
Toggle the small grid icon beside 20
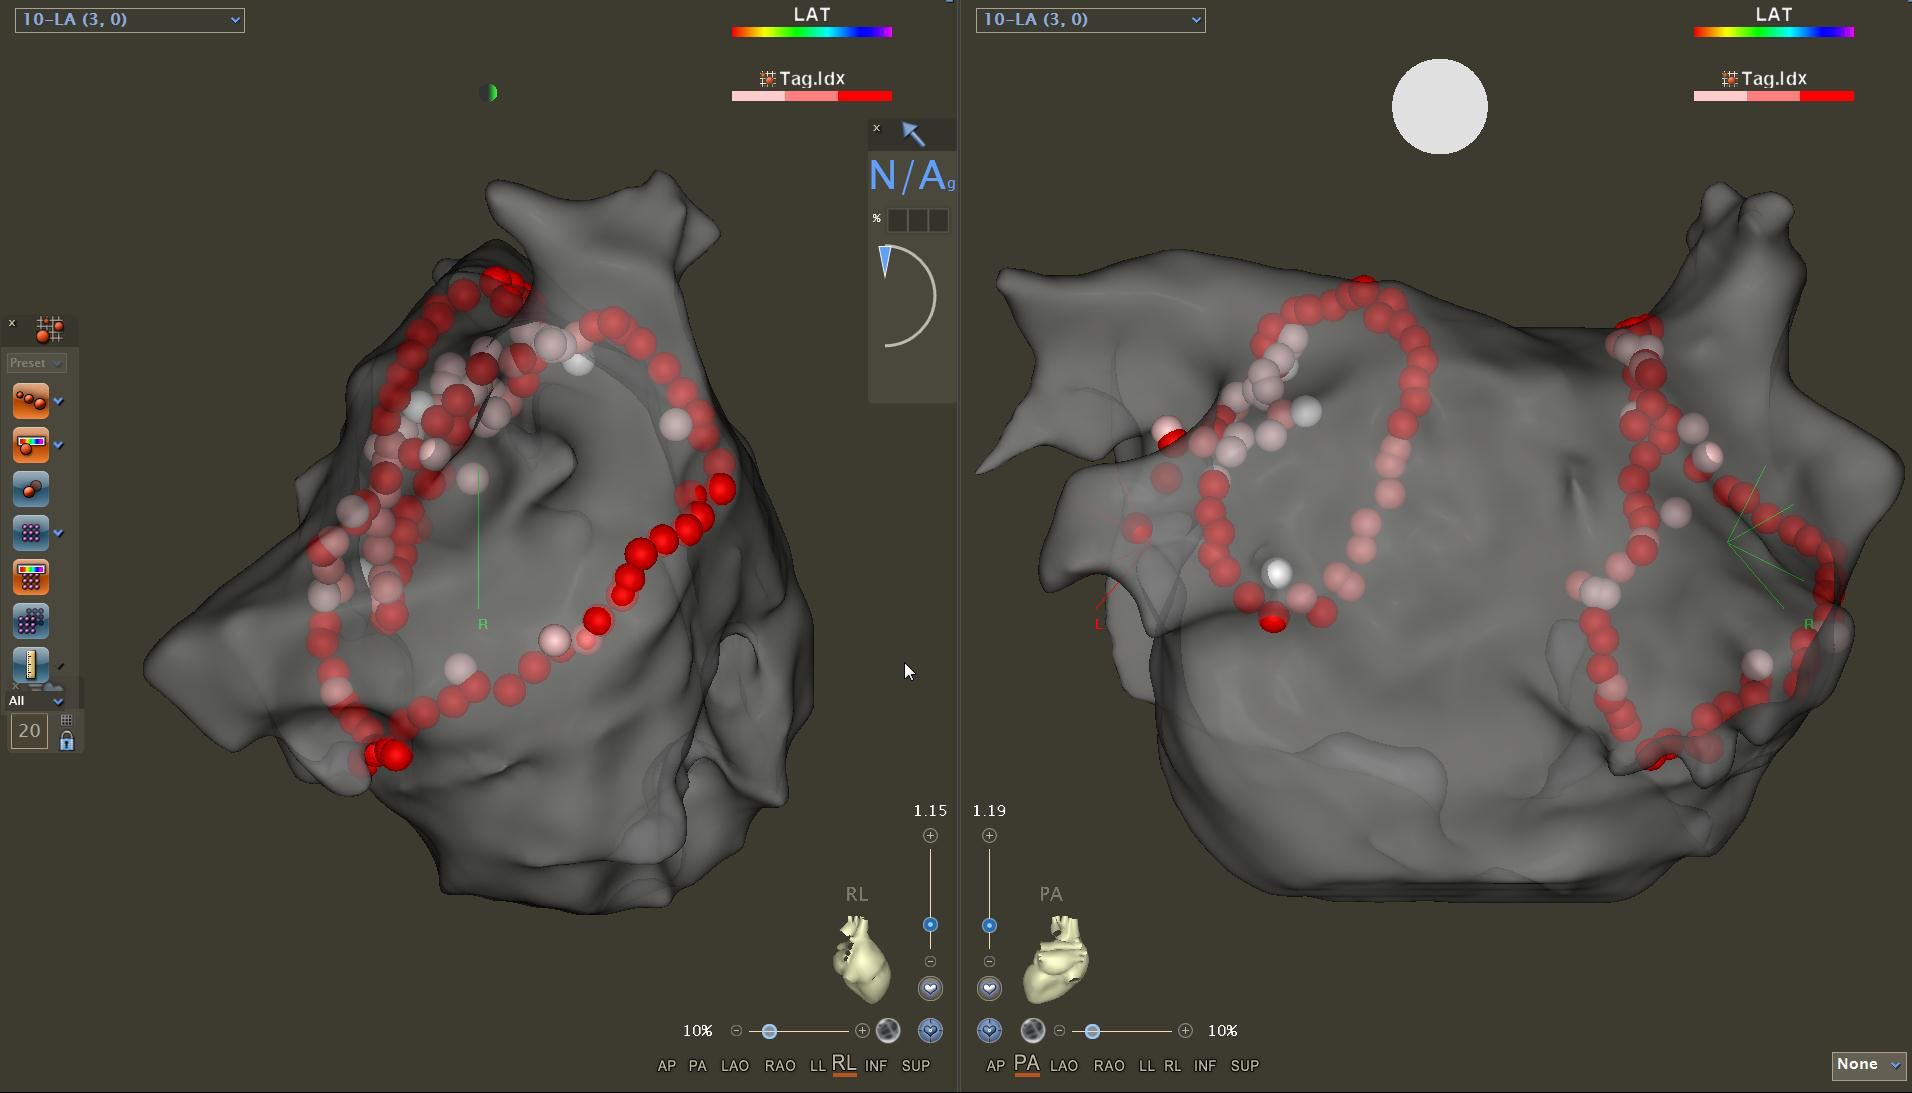[67, 720]
